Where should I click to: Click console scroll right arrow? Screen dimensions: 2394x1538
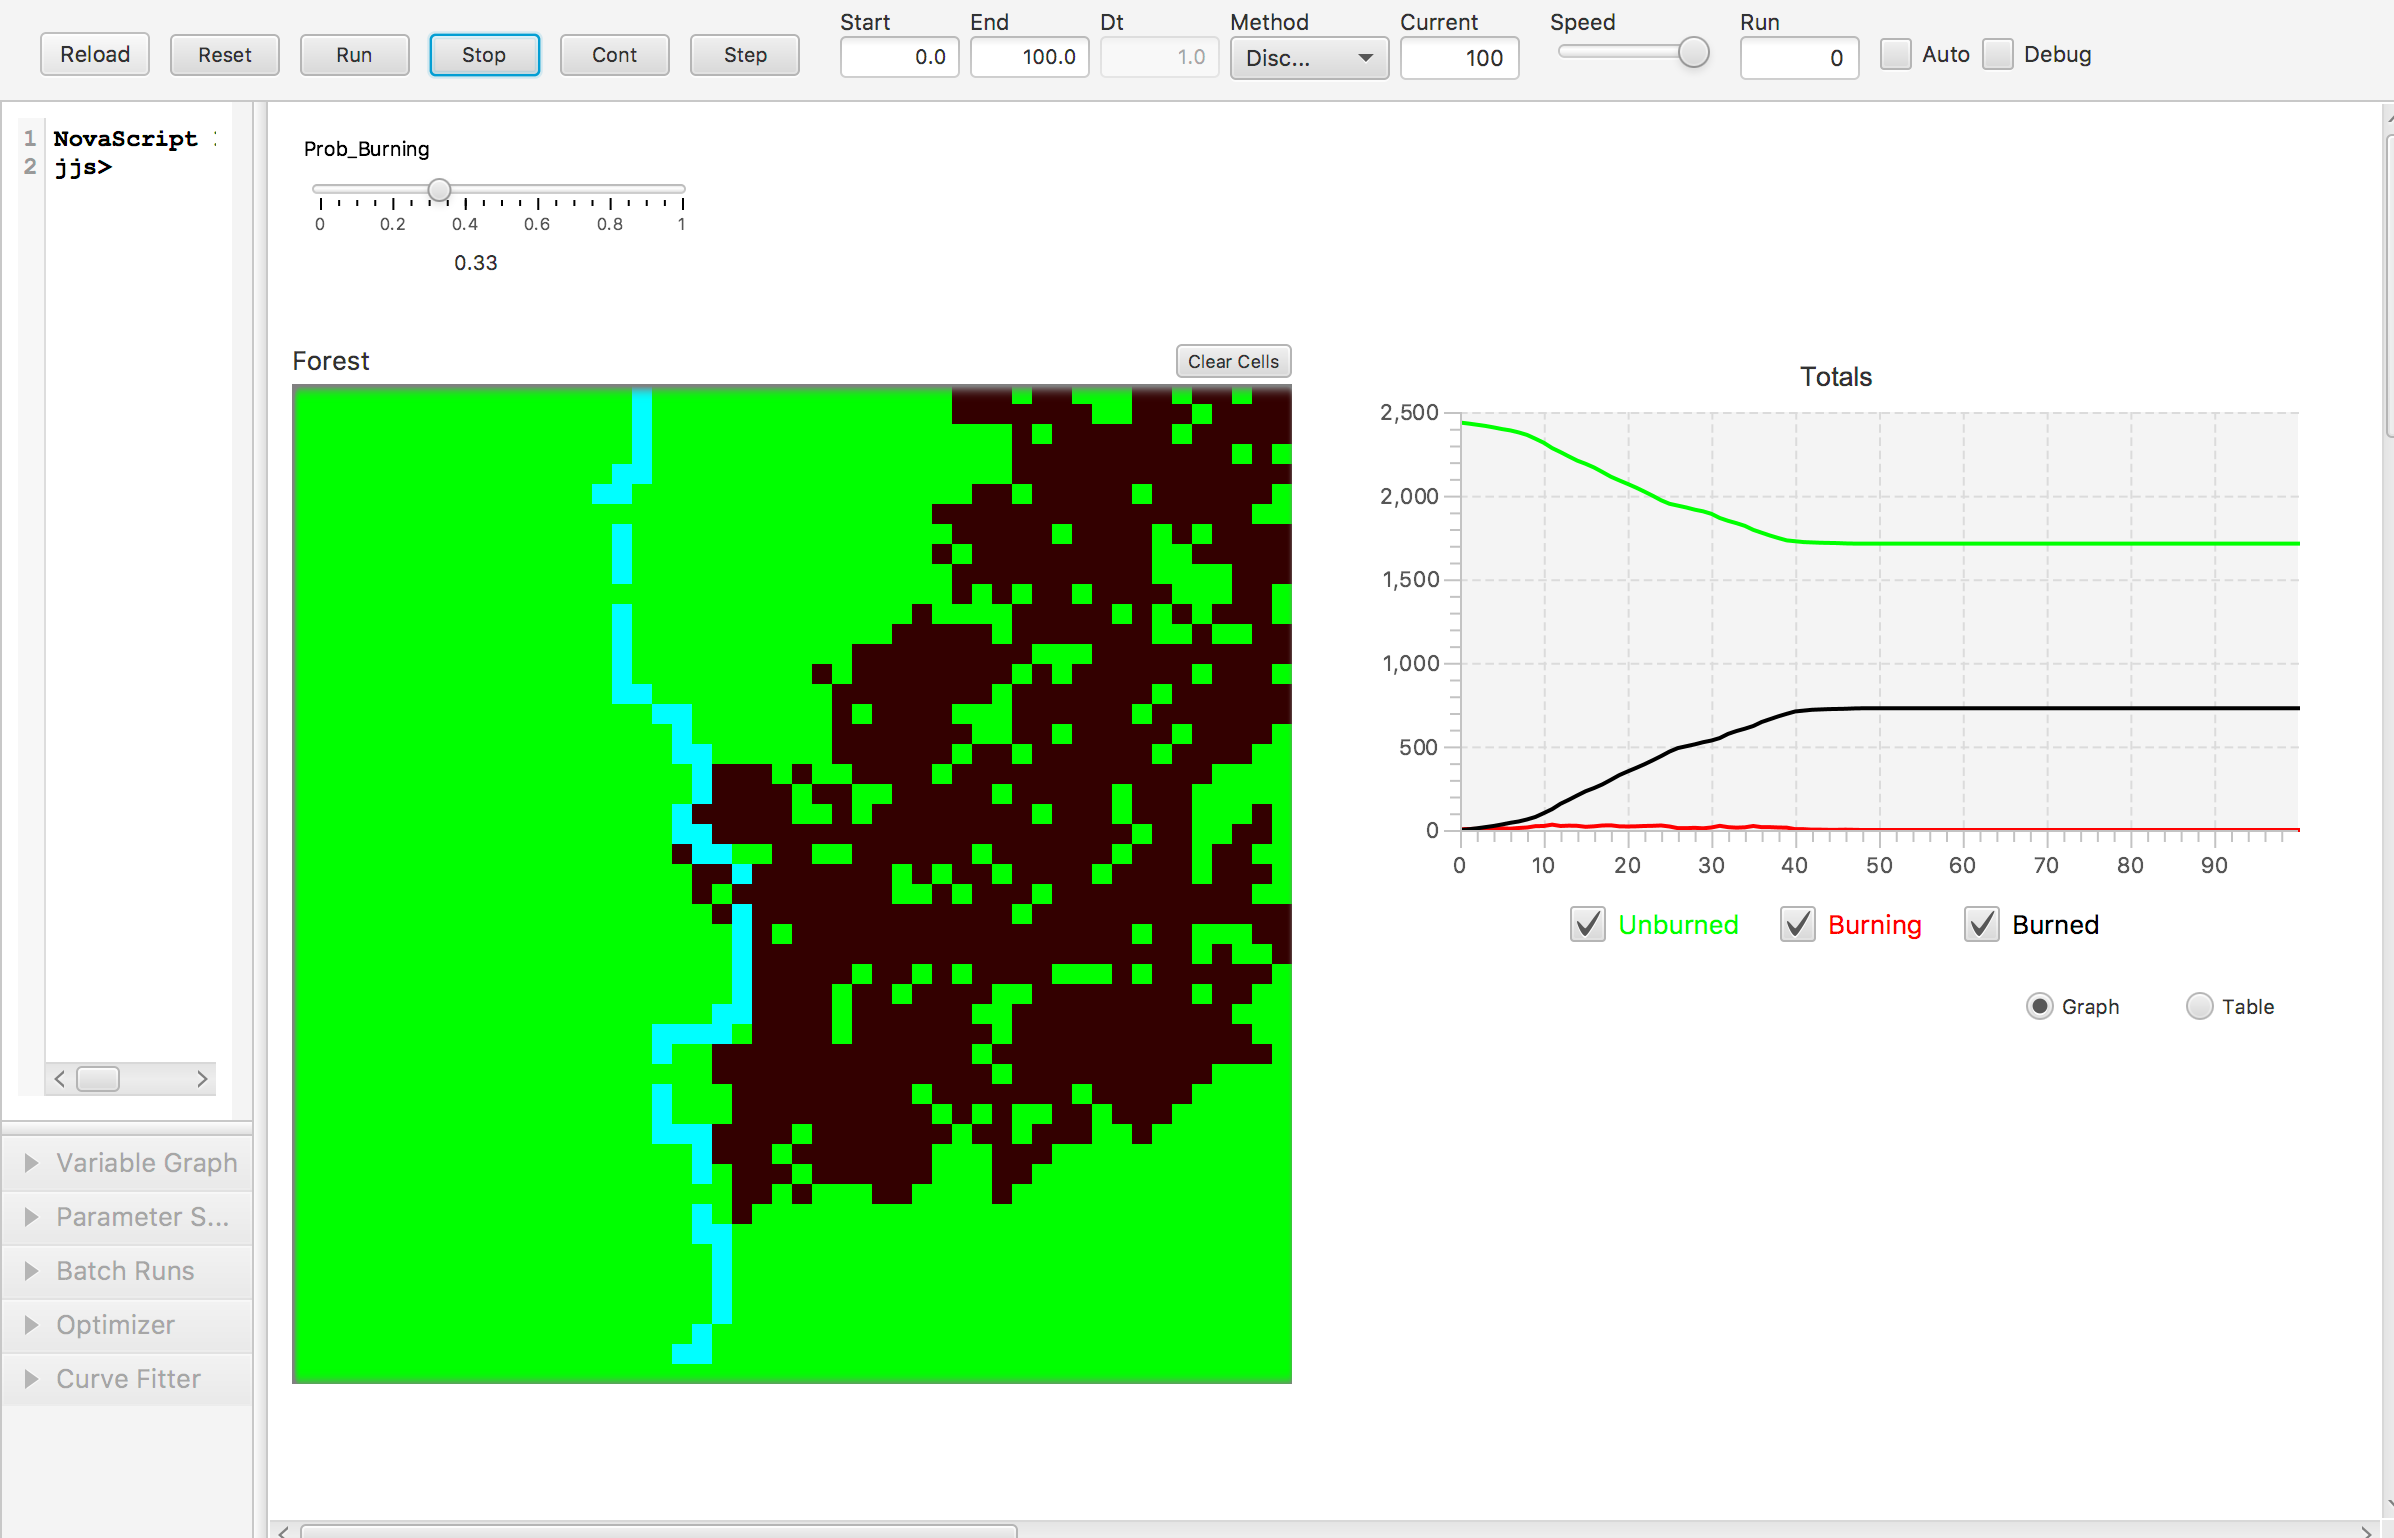click(x=202, y=1078)
